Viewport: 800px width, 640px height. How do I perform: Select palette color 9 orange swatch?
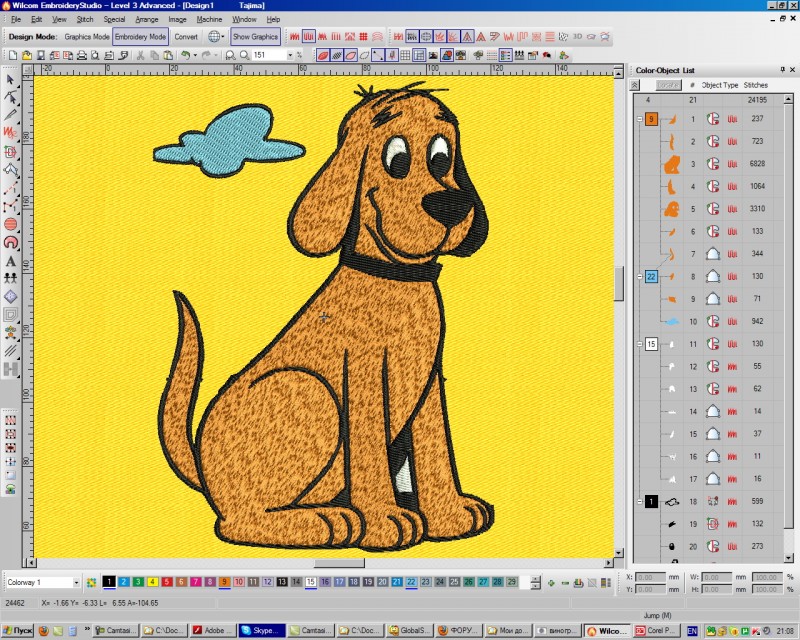click(224, 582)
